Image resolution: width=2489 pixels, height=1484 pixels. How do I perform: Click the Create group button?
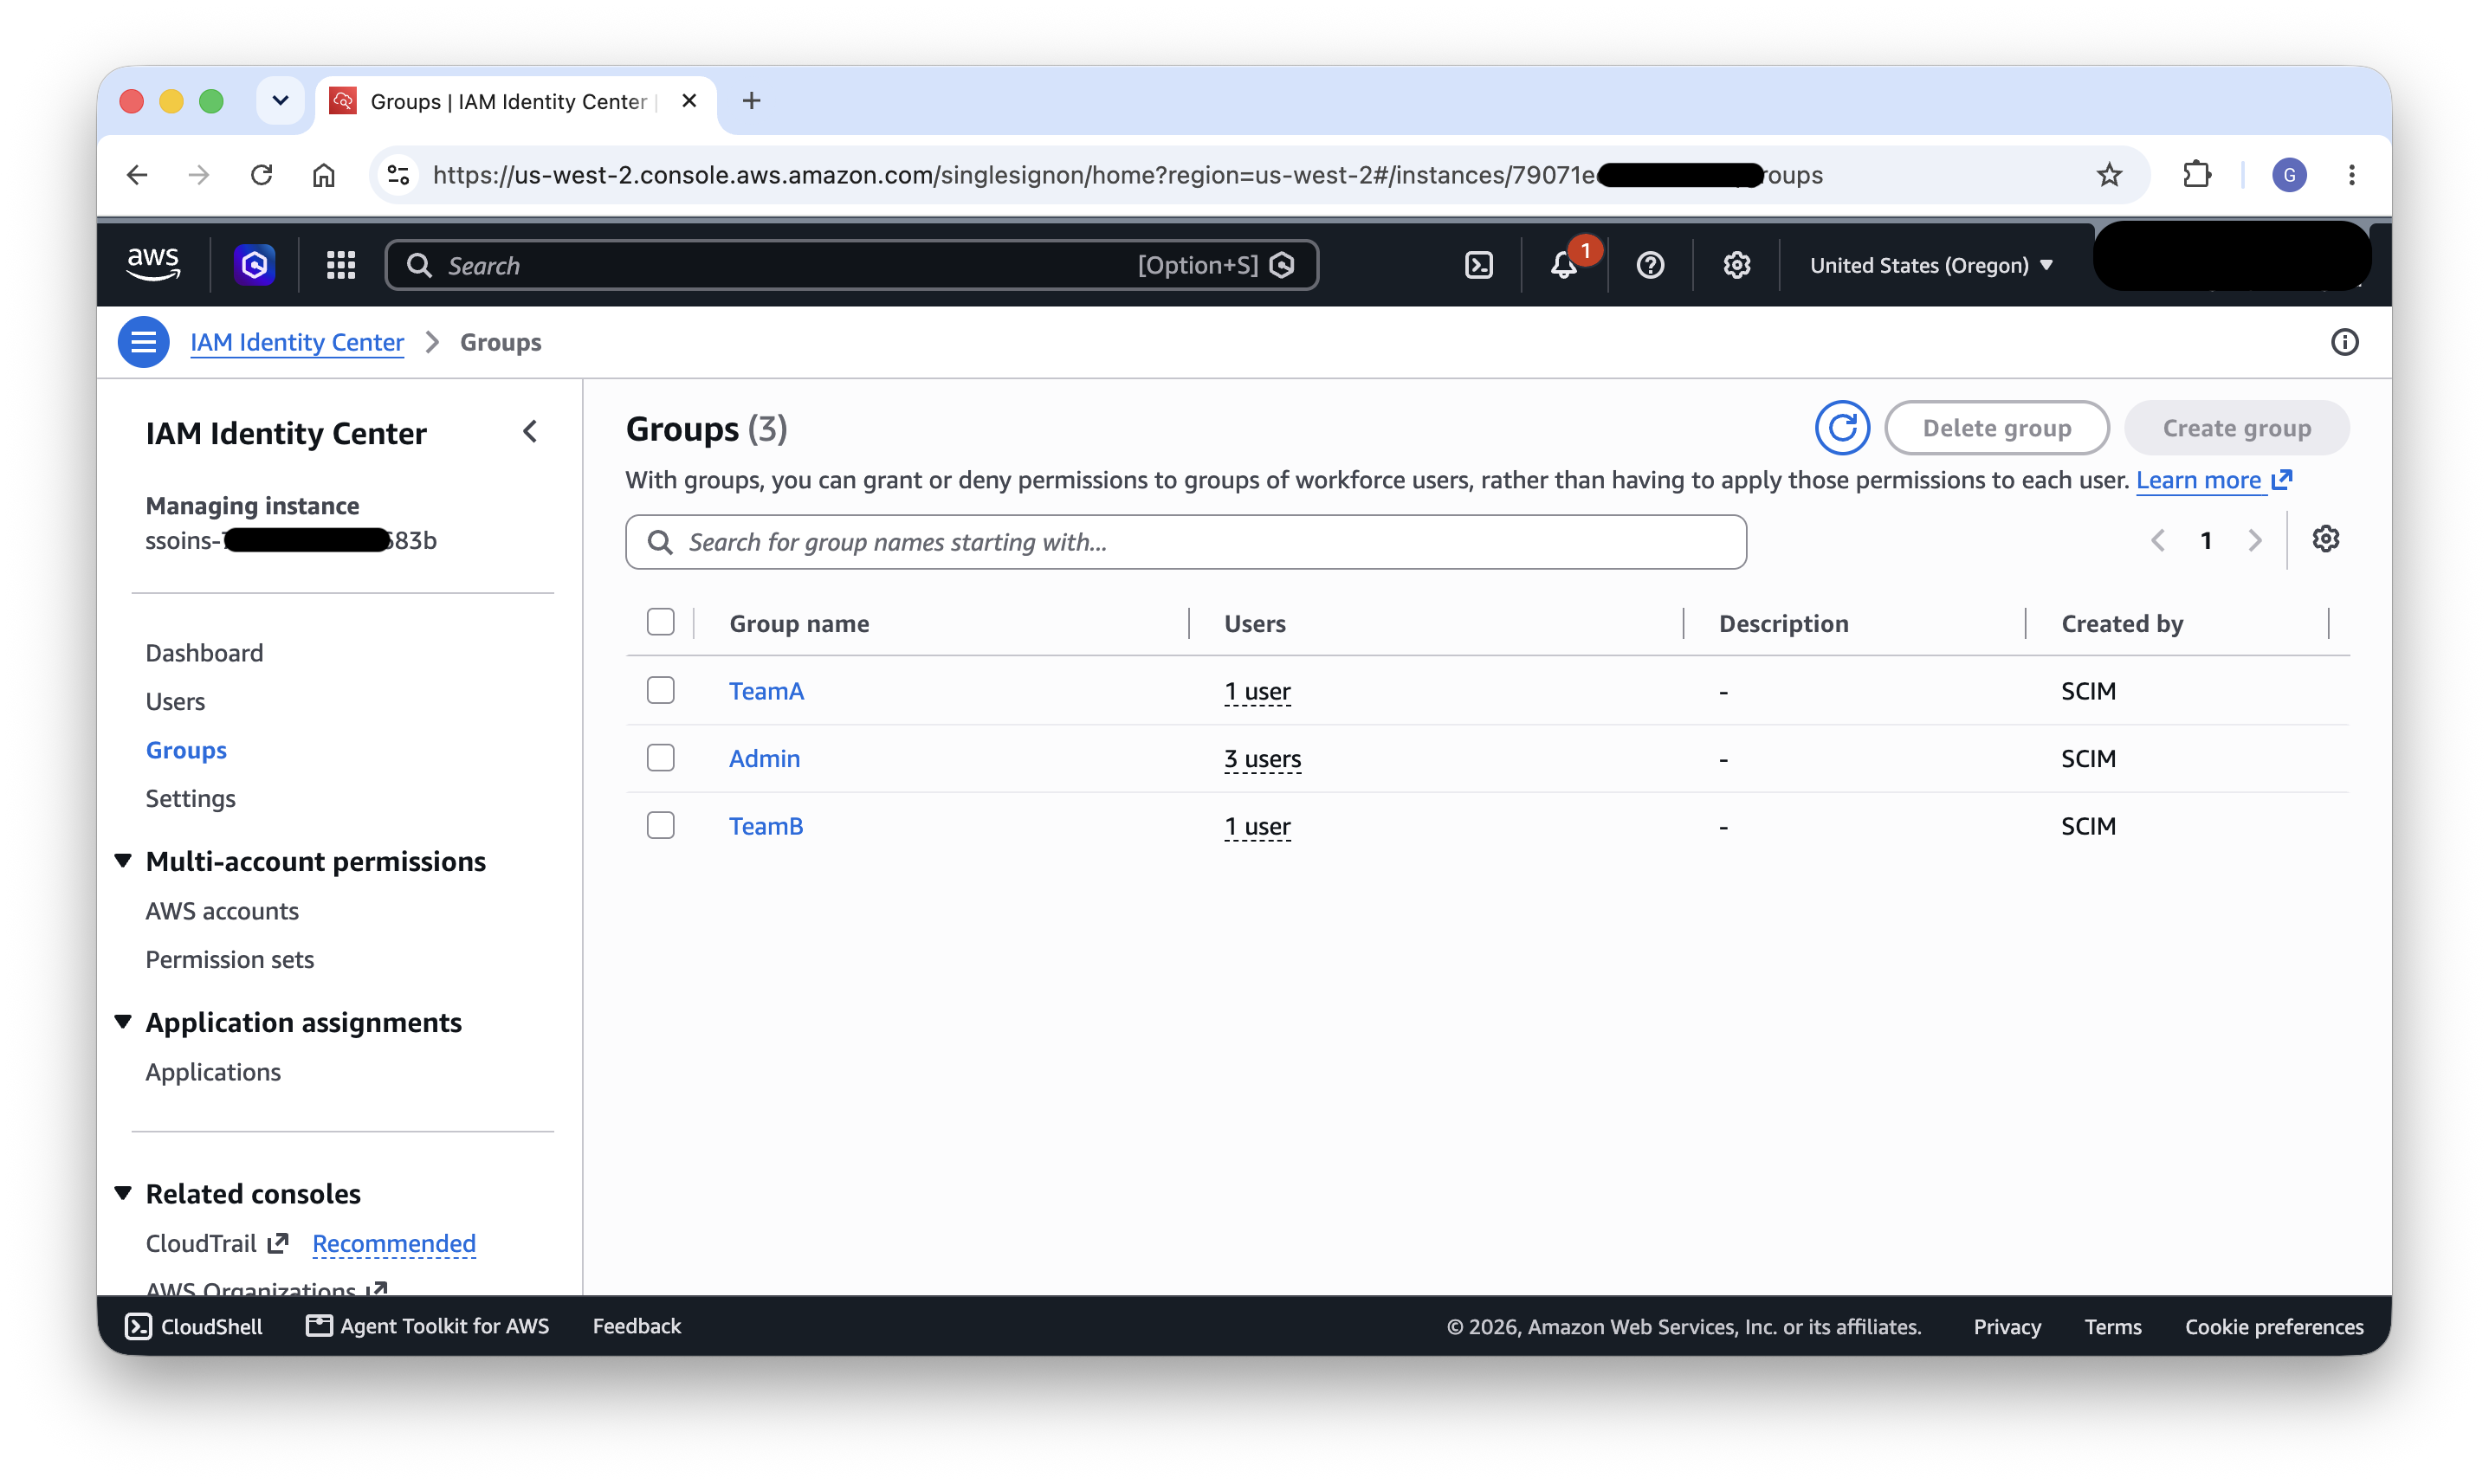[x=2236, y=428]
